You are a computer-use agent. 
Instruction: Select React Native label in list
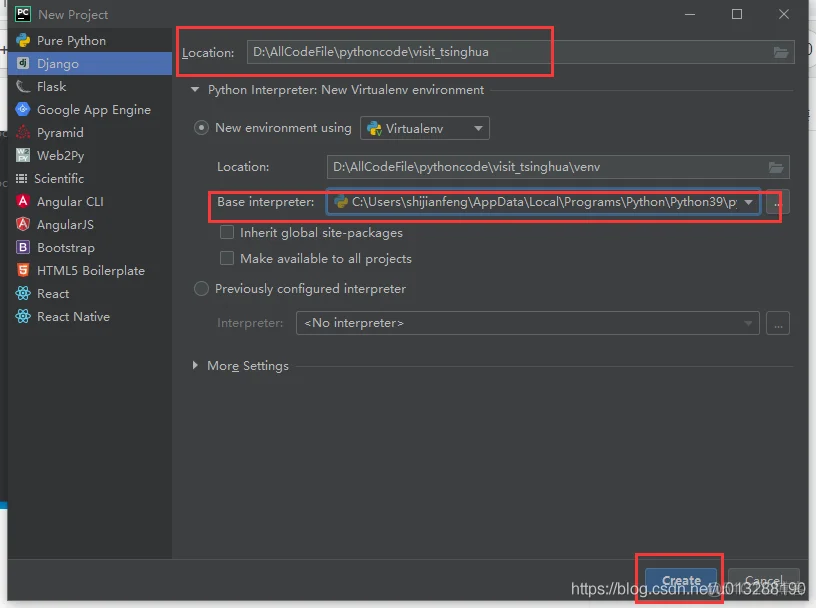tap(73, 316)
